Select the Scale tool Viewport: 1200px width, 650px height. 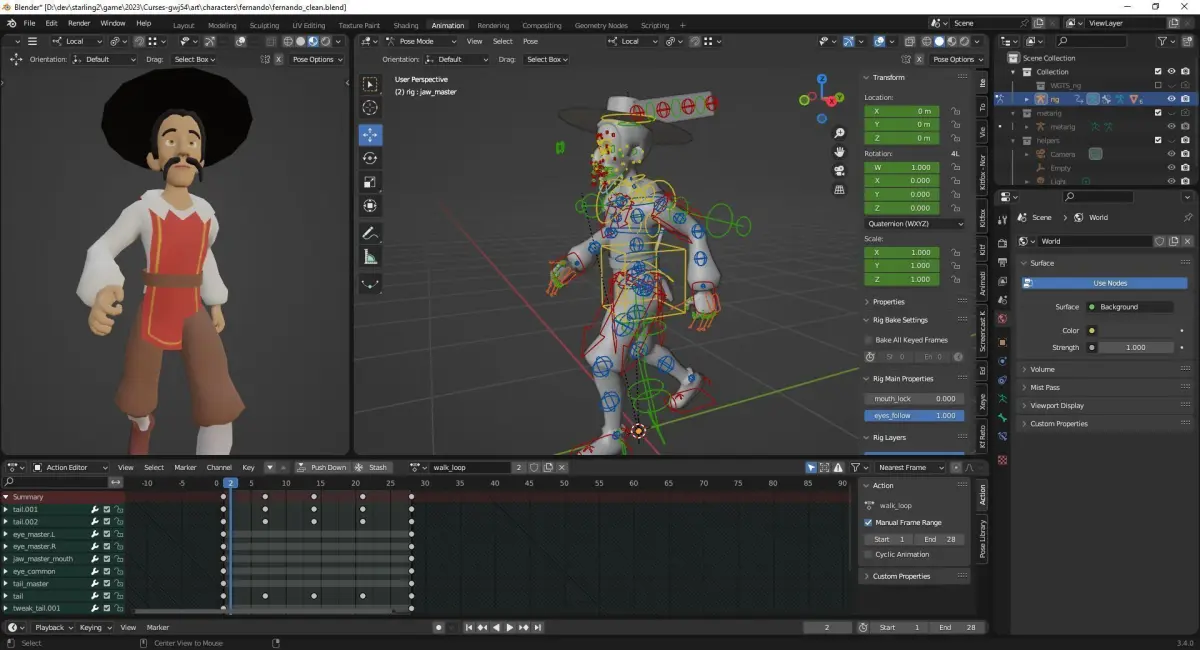click(x=370, y=182)
